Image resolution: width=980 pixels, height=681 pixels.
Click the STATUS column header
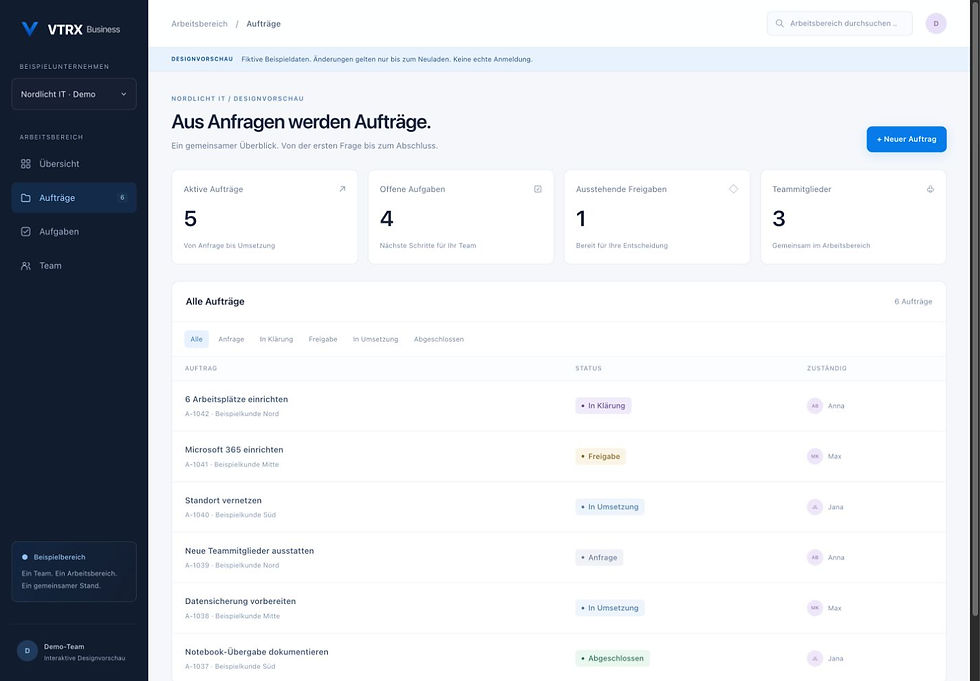click(x=588, y=368)
